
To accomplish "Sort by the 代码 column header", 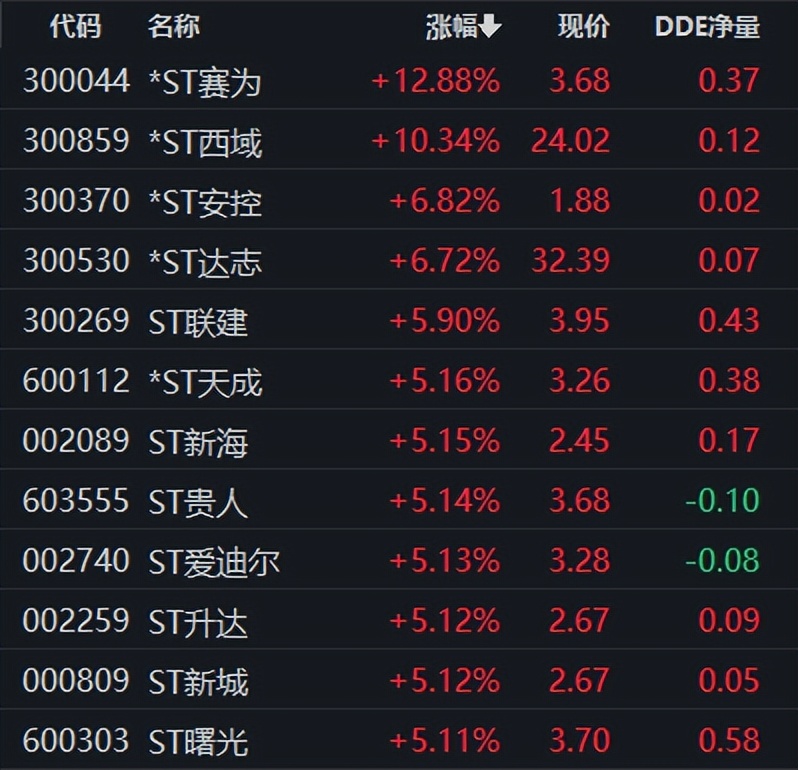I will pyautogui.click(x=75, y=27).
